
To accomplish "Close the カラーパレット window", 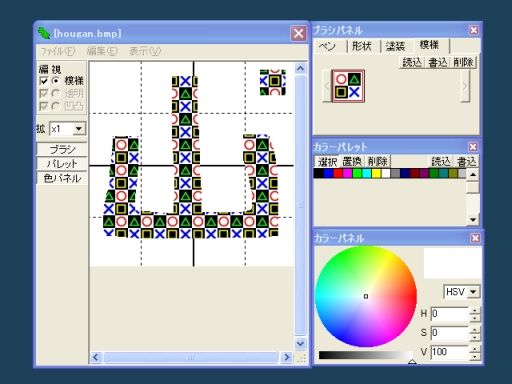I will (473, 147).
